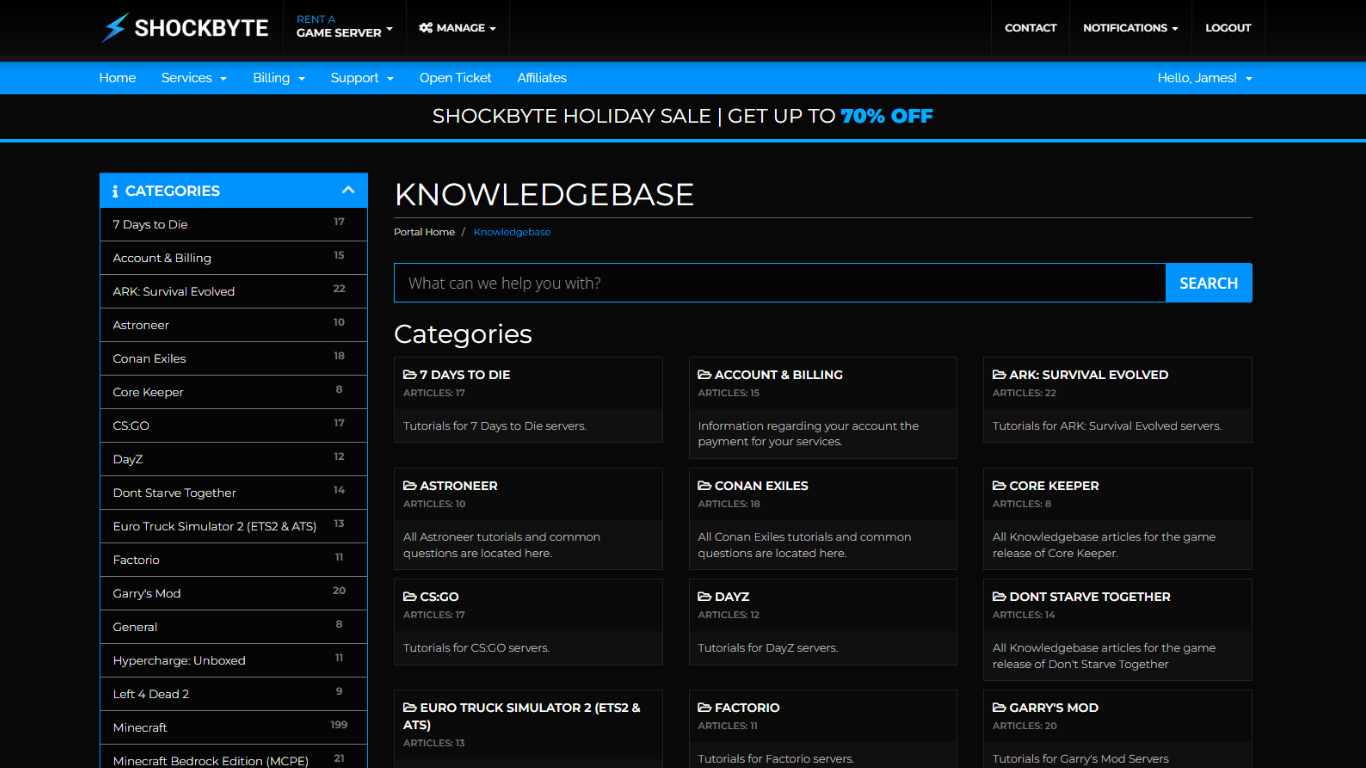Viewport: 1366px width, 768px height.
Task: Open the ARK: SURVIVAL EVOLVED category title
Action: pyautogui.click(x=1089, y=375)
